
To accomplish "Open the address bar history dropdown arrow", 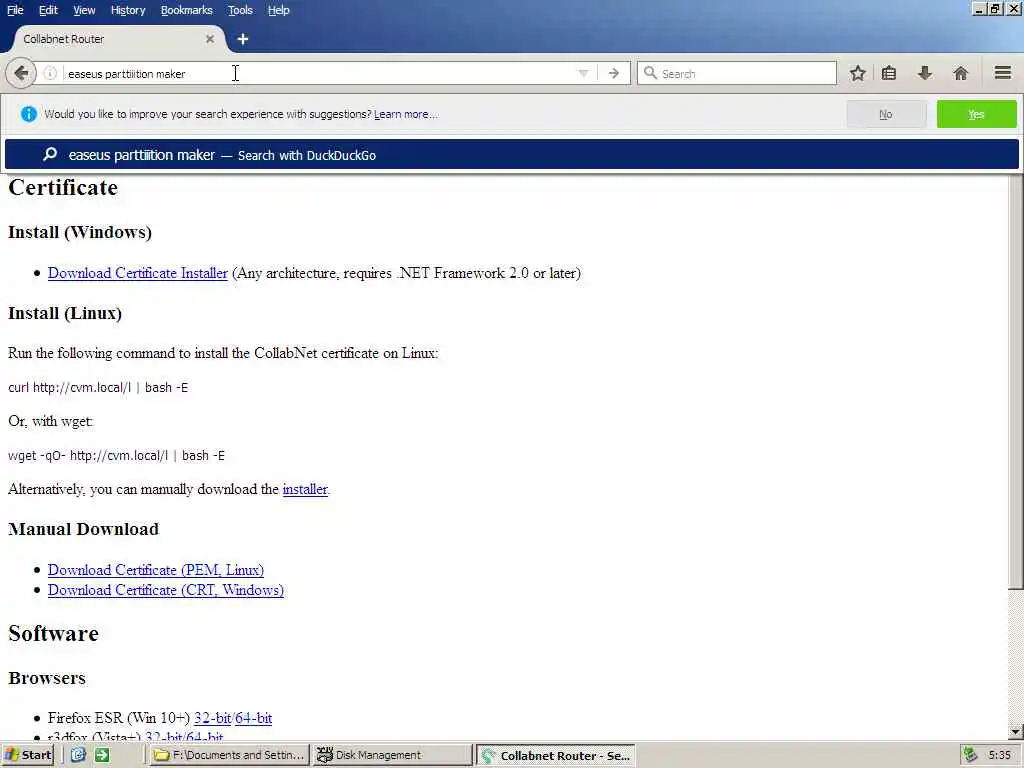I will [583, 74].
